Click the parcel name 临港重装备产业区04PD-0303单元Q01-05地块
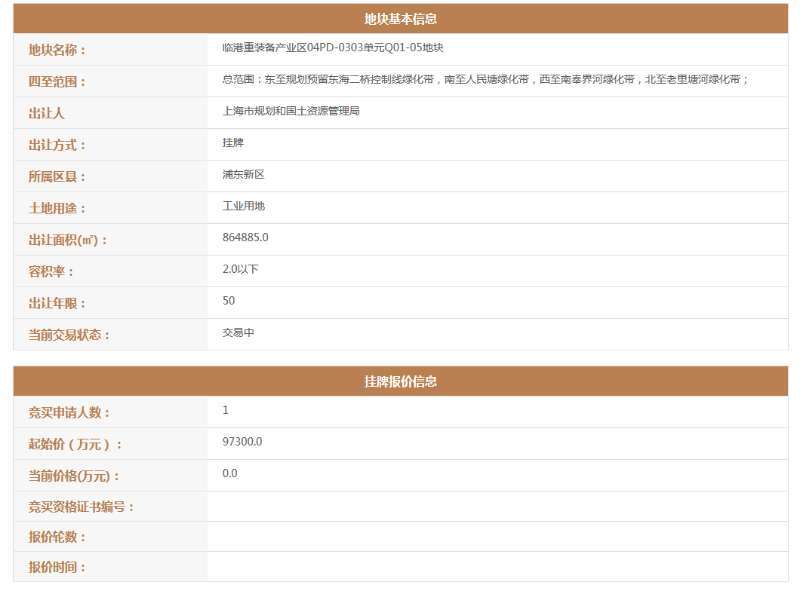800x591 pixels. coord(333,47)
